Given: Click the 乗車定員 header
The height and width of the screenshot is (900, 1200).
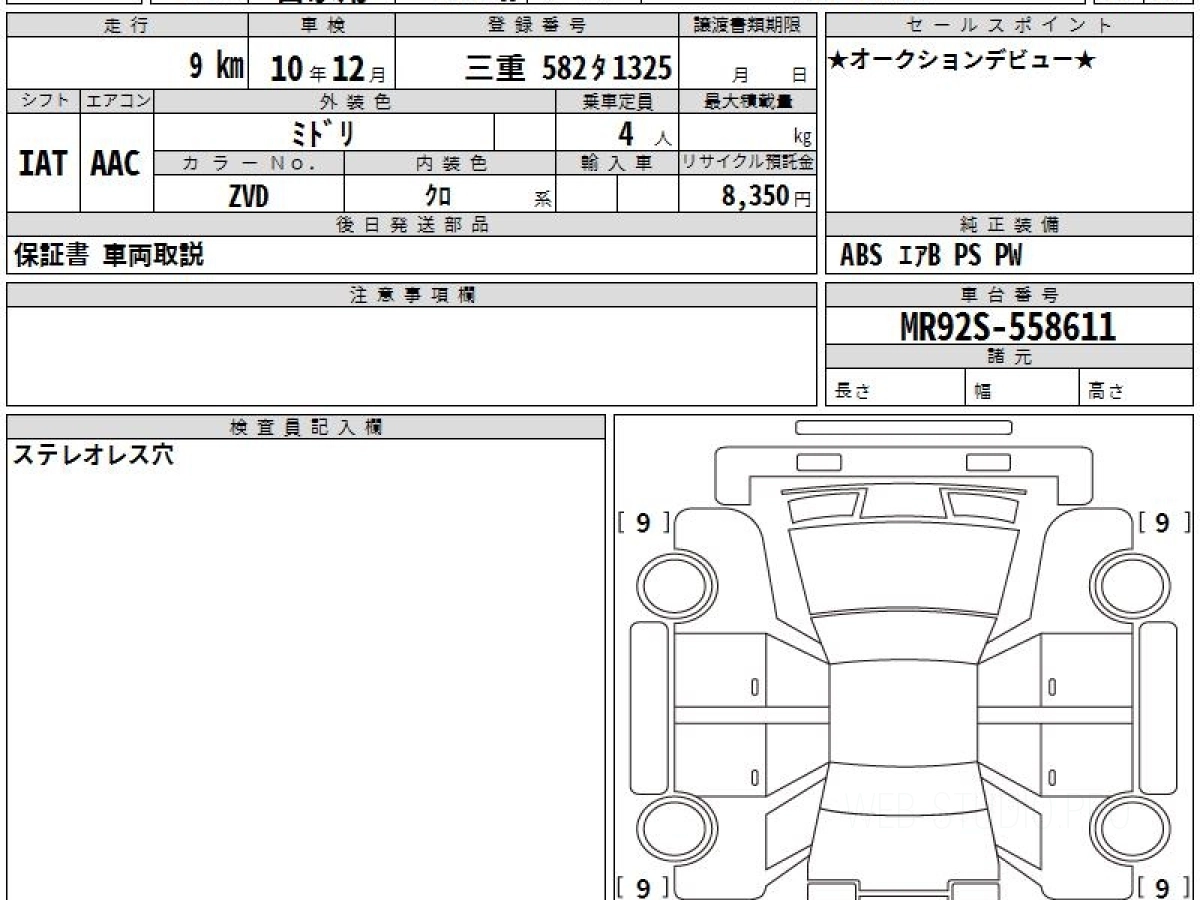Looking at the screenshot, I should 617,101.
